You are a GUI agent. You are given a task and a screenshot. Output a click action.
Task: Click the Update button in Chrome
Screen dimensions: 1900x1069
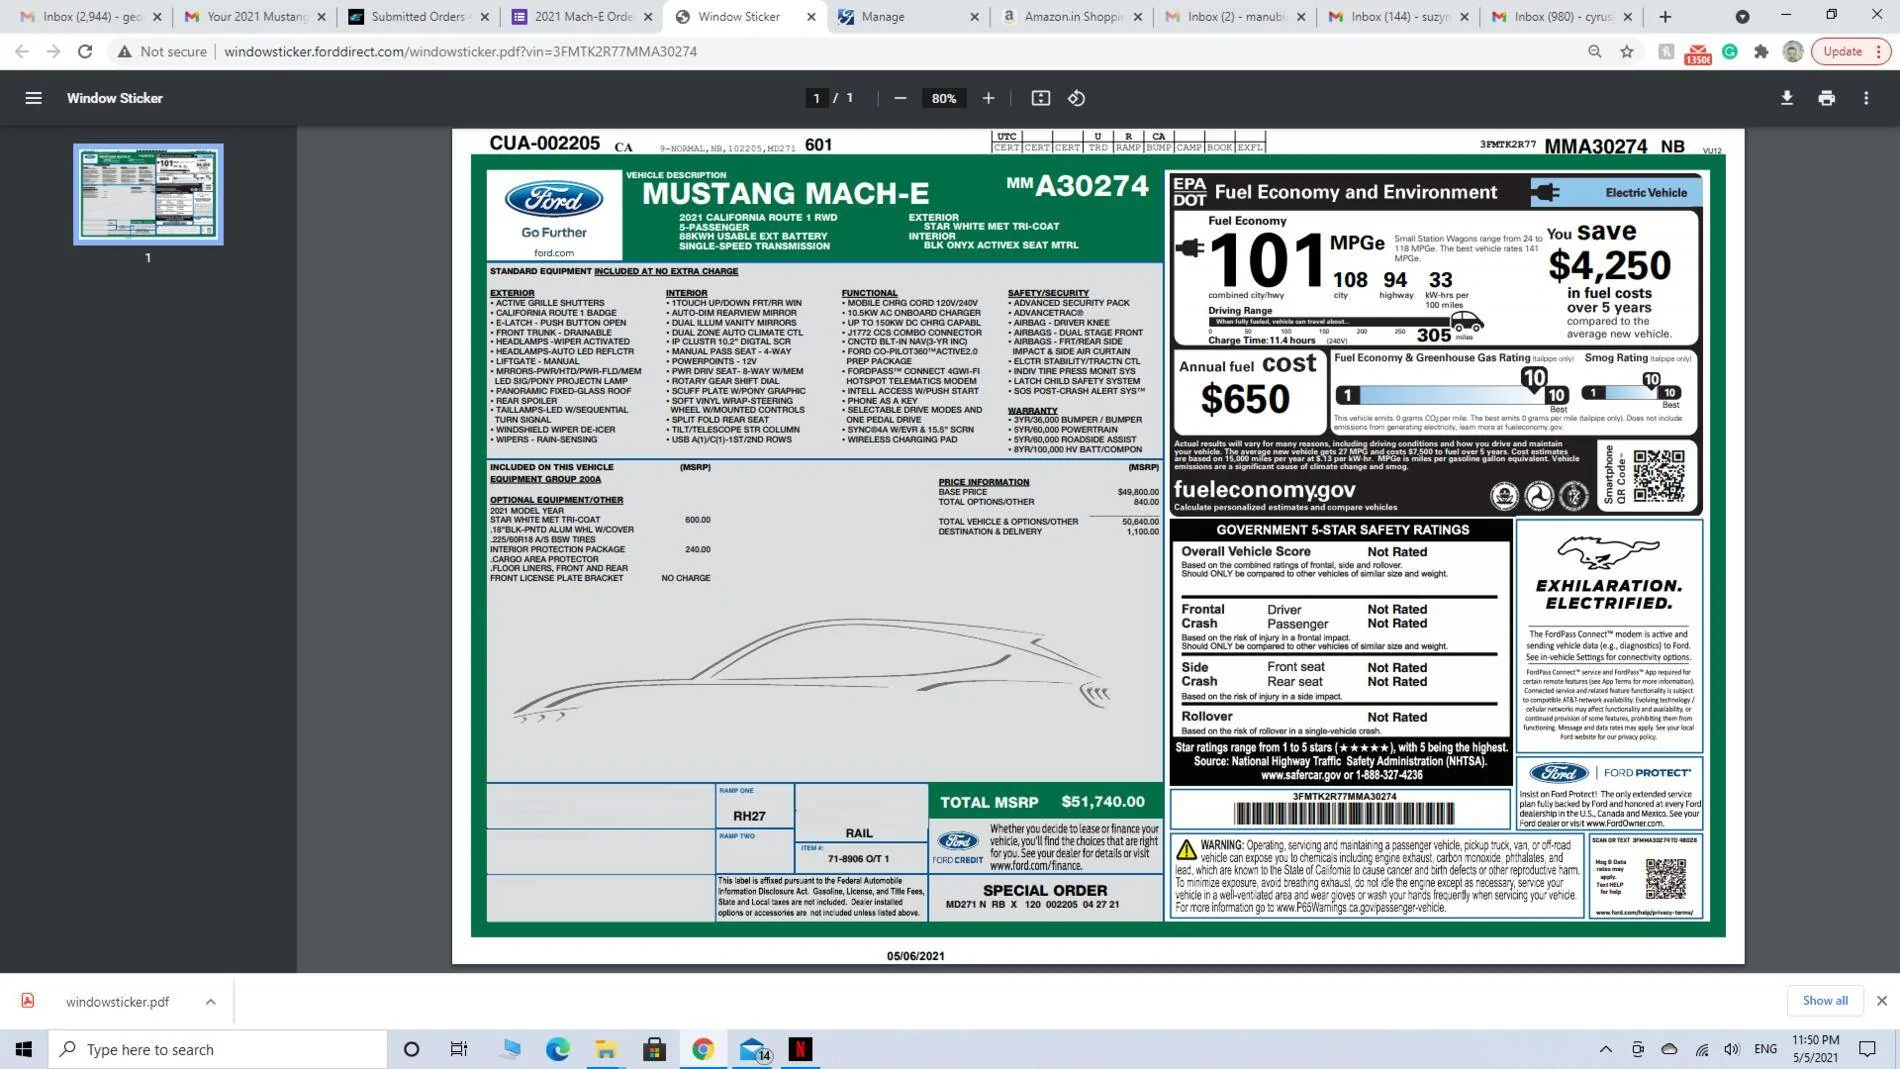click(1851, 51)
